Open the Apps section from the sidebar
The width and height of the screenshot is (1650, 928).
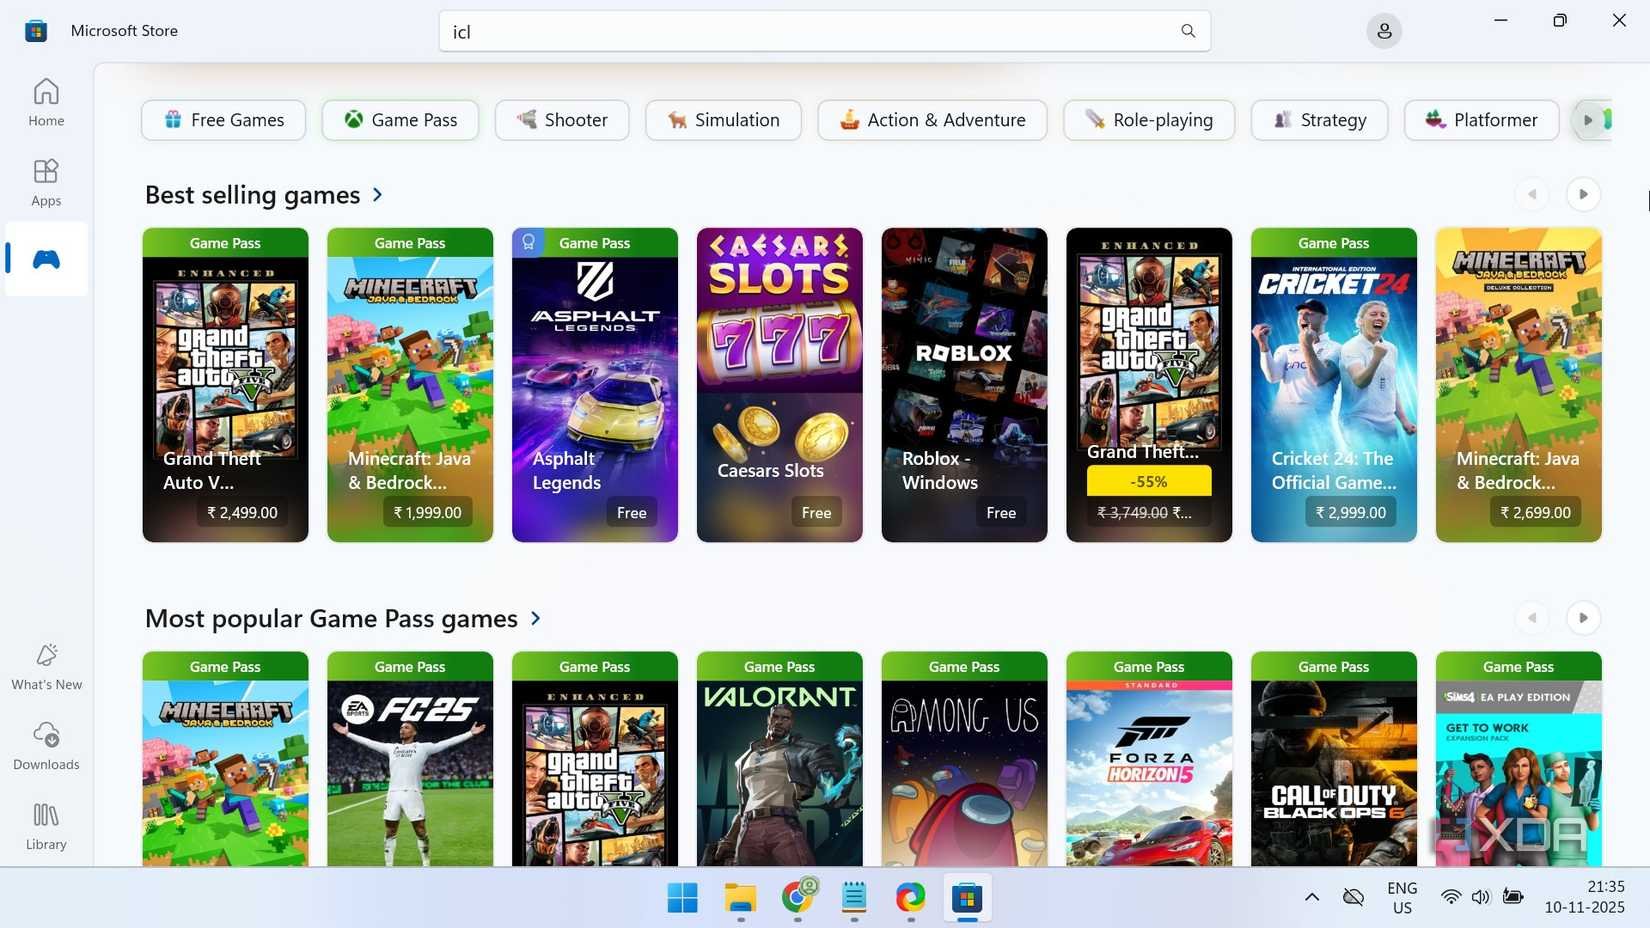click(x=45, y=181)
